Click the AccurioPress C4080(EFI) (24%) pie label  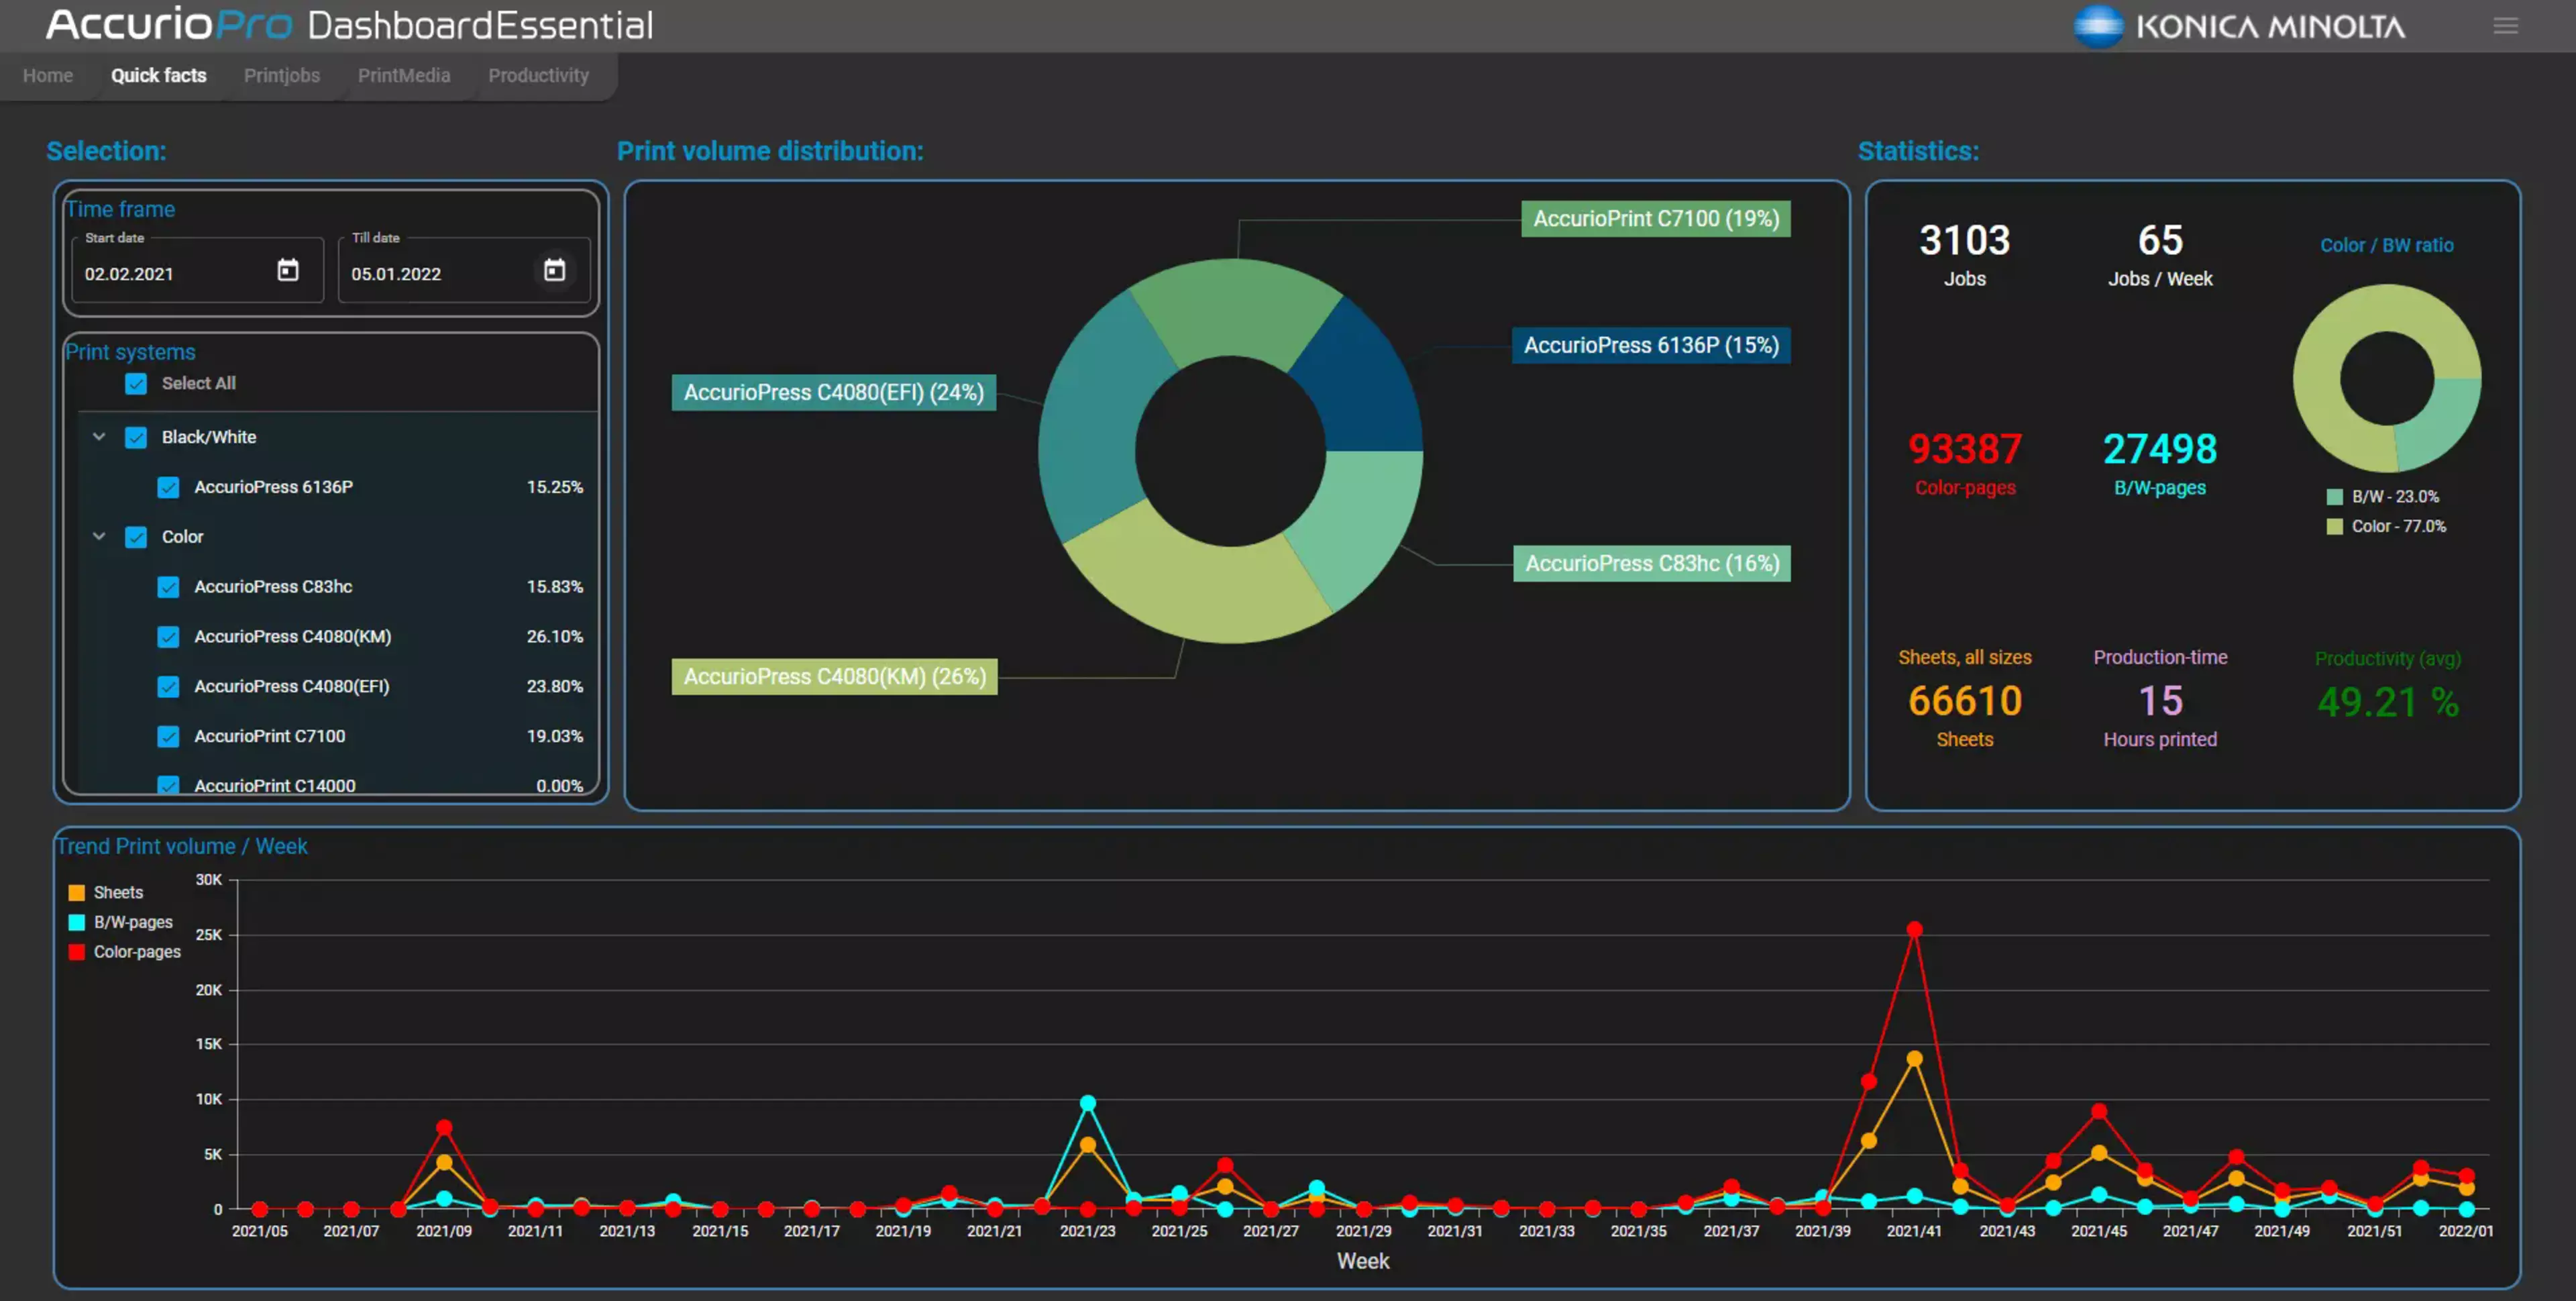pyautogui.click(x=833, y=393)
